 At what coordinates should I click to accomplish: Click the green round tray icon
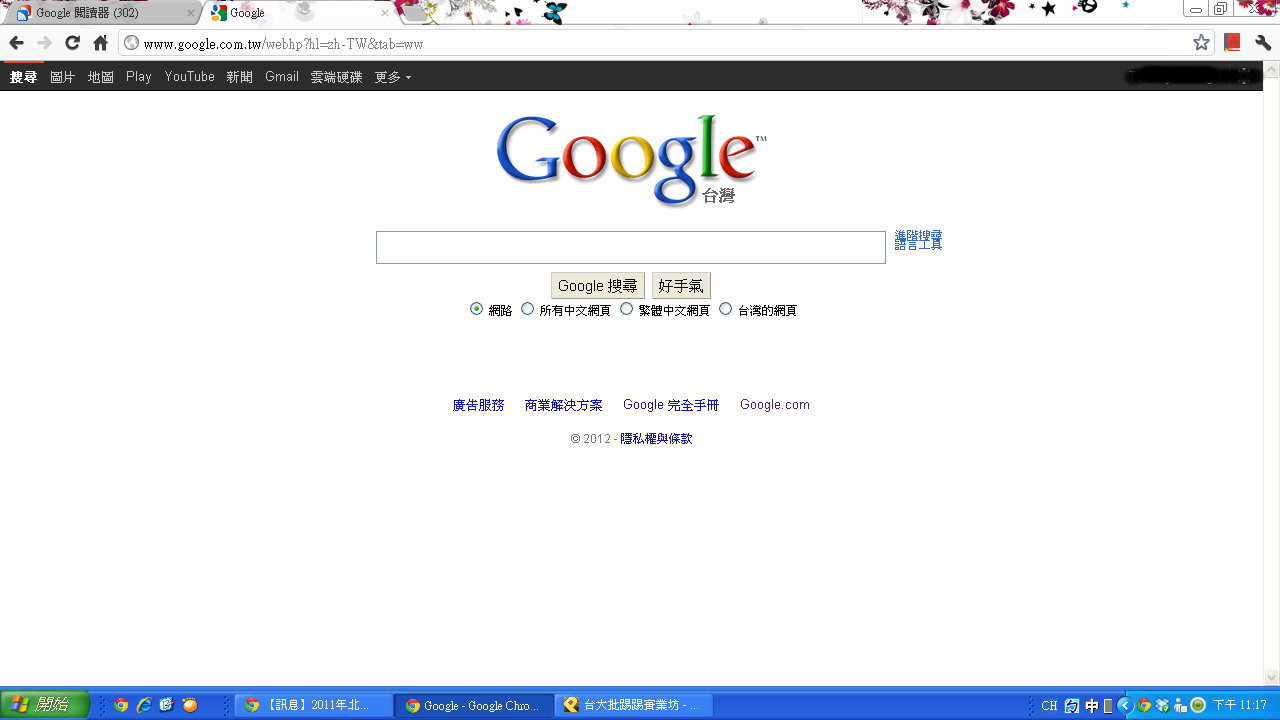click(1198, 705)
